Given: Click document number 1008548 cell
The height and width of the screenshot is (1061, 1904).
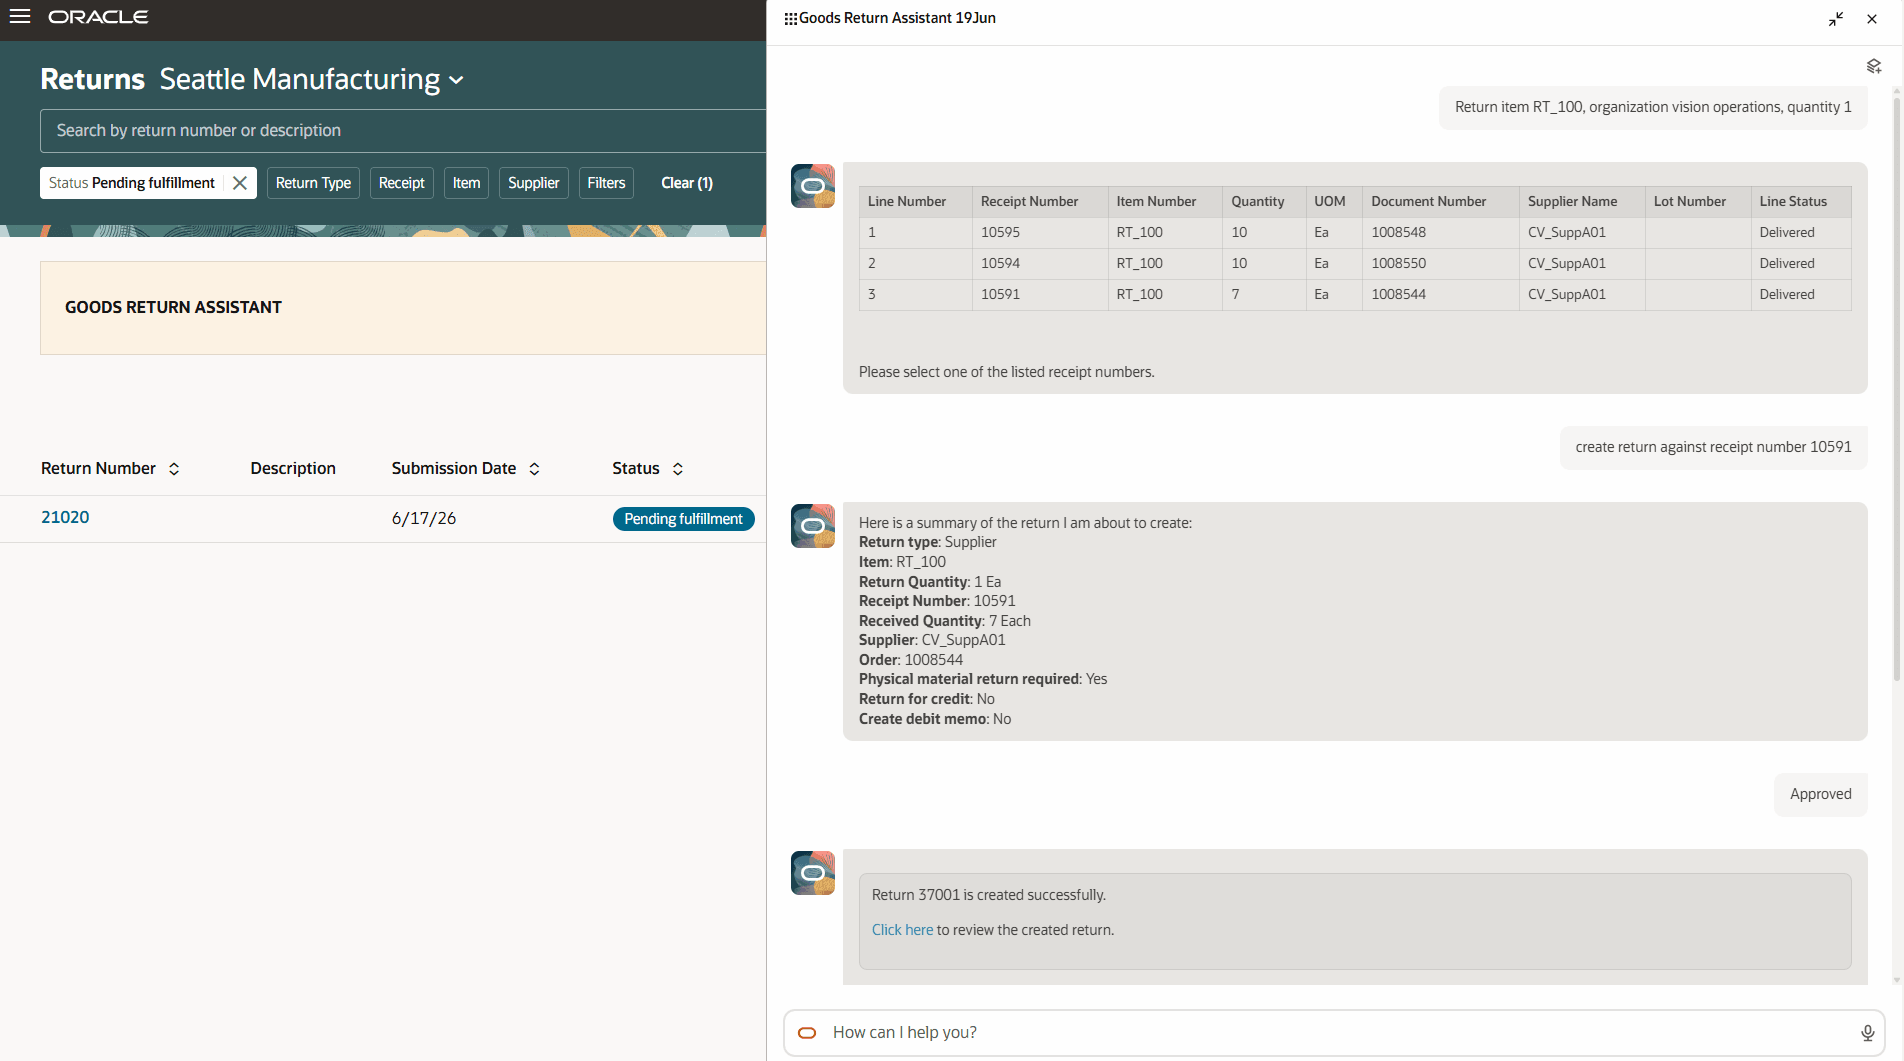Looking at the screenshot, I should point(1441,233).
